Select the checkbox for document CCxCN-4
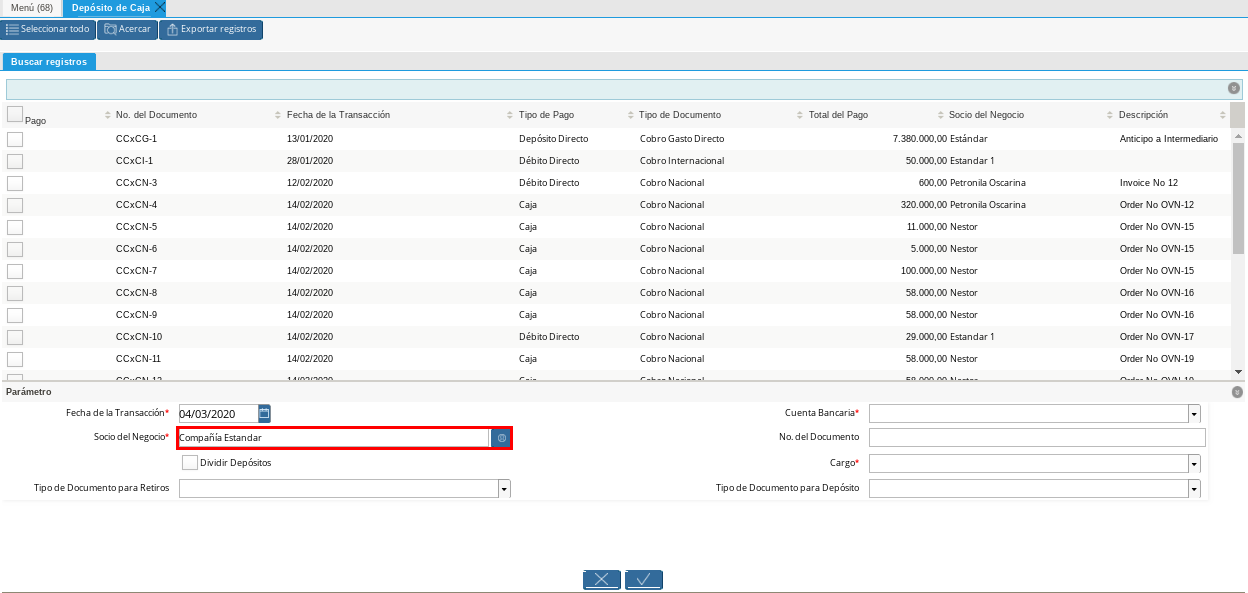This screenshot has height=593, width=1248. tap(15, 205)
